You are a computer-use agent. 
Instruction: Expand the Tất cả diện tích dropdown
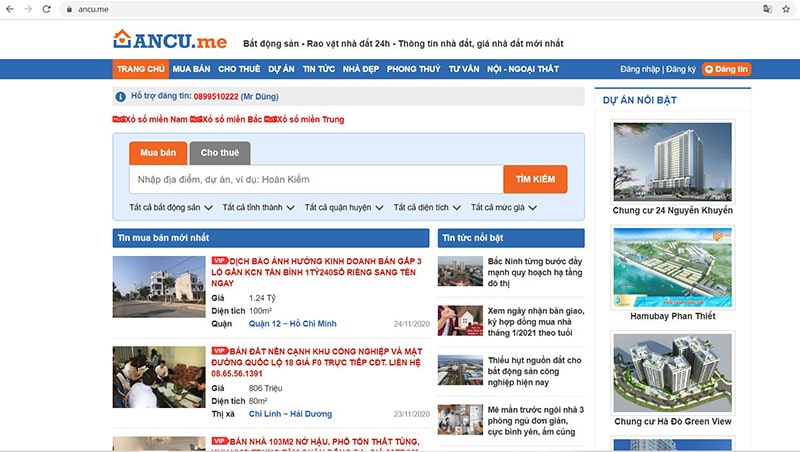pos(427,207)
